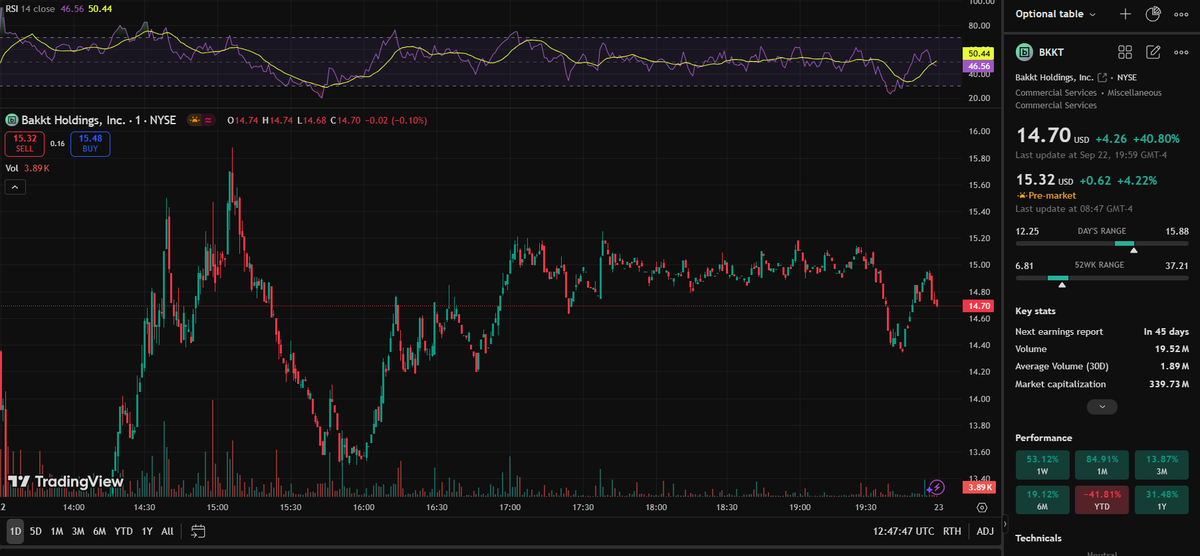Click the BKKT ticker name in details panel
Viewport: 1200px width, 556px height.
(1052, 52)
